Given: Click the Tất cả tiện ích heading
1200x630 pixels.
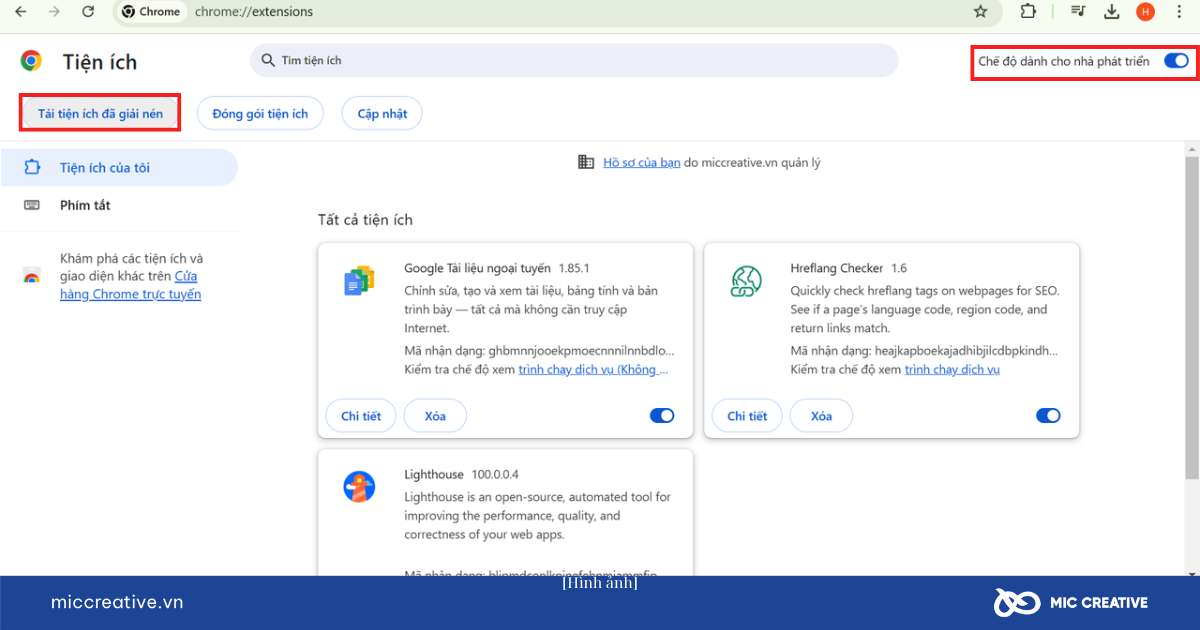Looking at the screenshot, I should tap(365, 220).
